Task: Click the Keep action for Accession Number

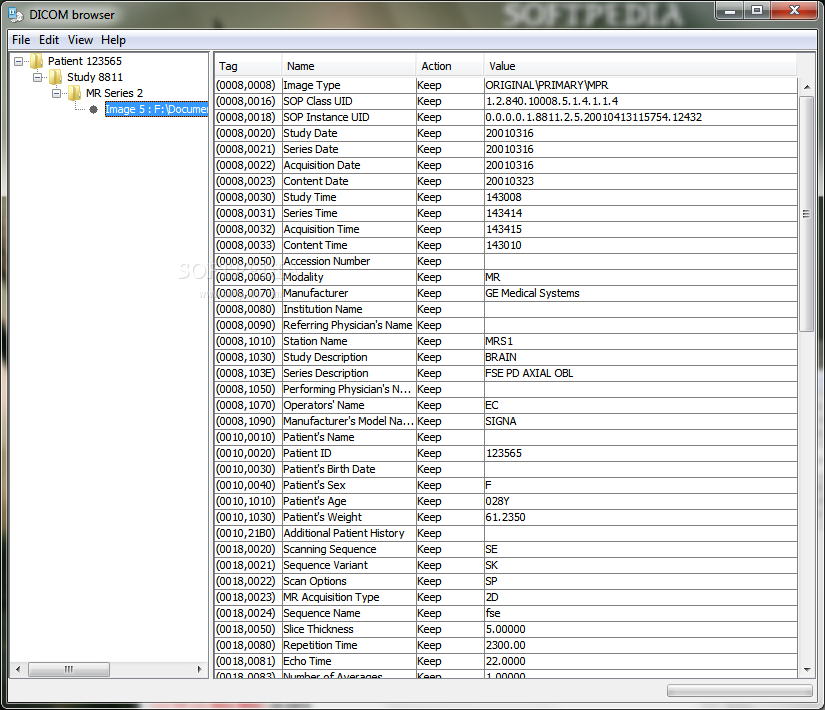Action: point(450,261)
